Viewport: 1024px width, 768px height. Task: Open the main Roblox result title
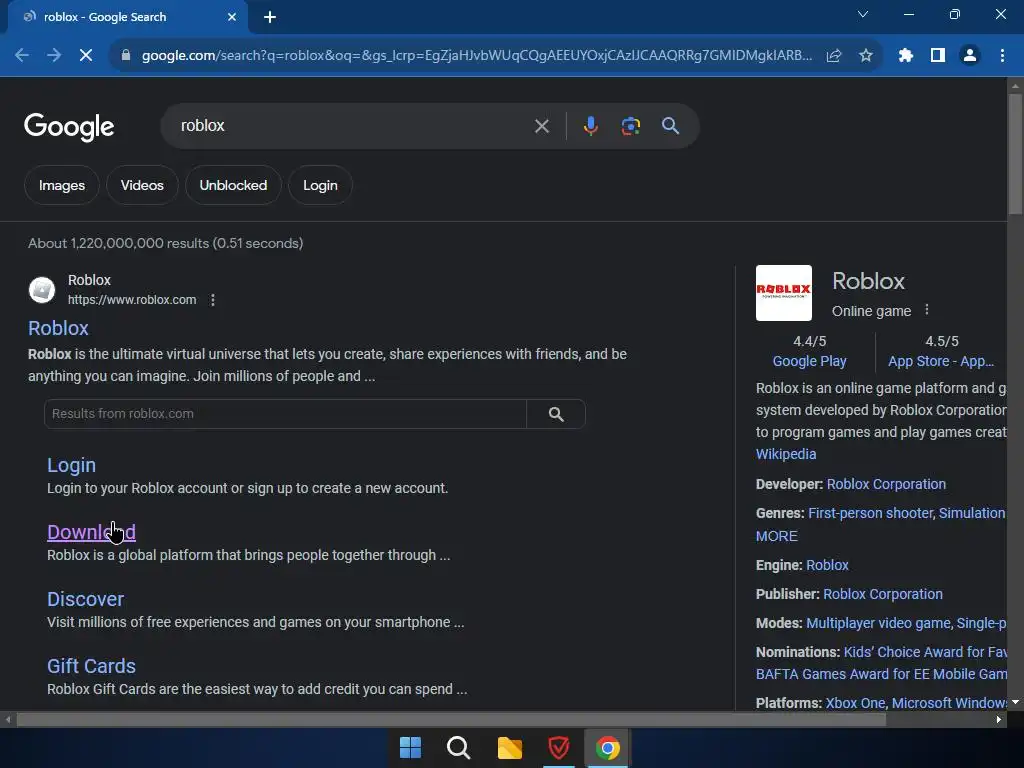(58, 328)
